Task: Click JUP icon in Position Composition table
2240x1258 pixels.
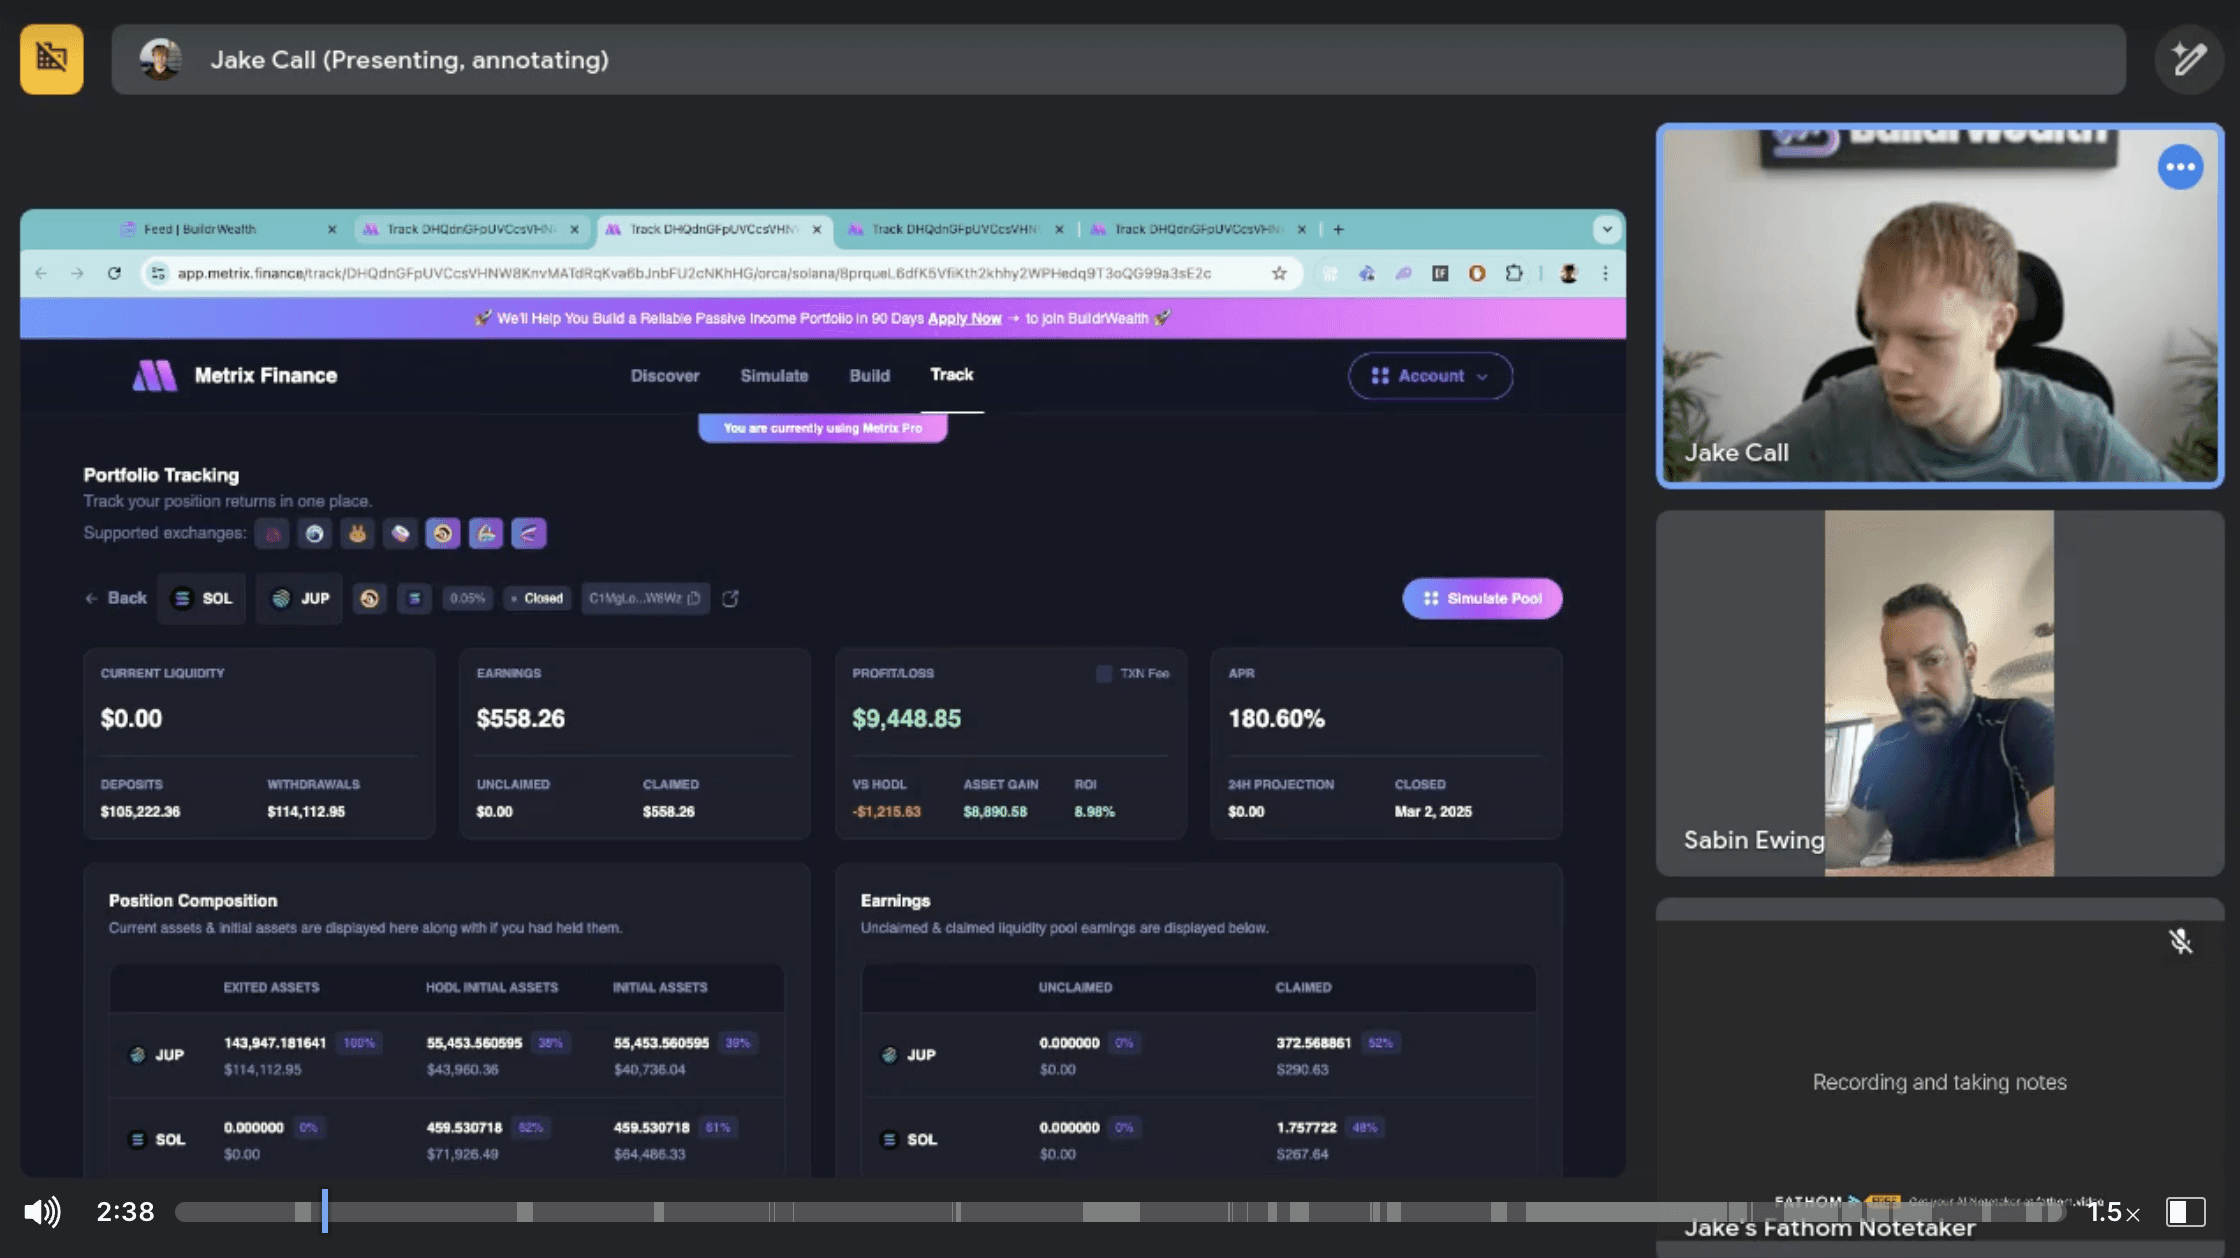Action: 138,1055
